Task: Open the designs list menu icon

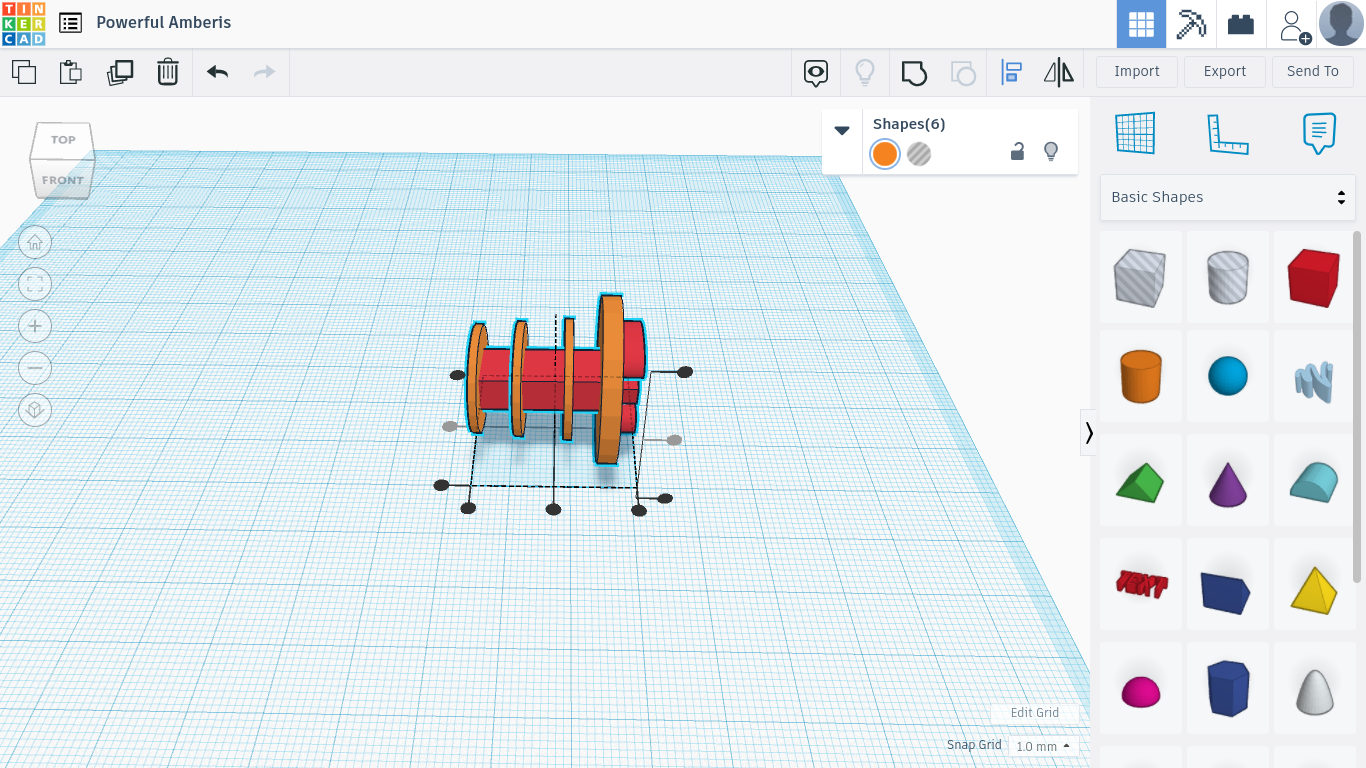Action: (70, 23)
